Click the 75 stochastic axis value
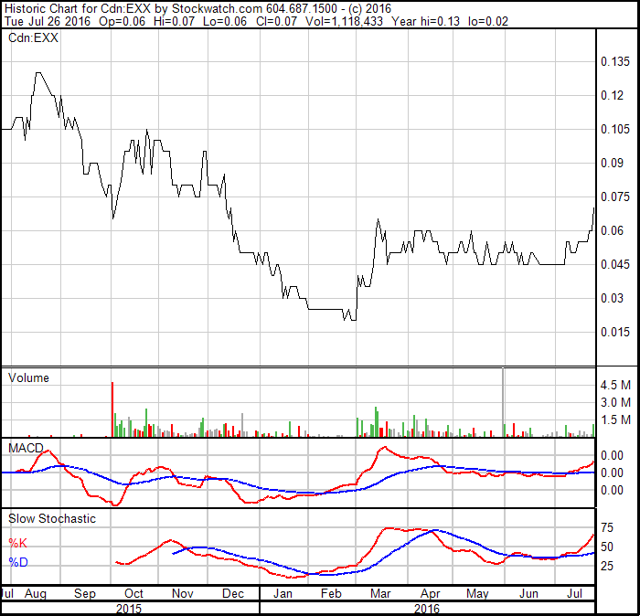The image size is (640, 616). 607,528
